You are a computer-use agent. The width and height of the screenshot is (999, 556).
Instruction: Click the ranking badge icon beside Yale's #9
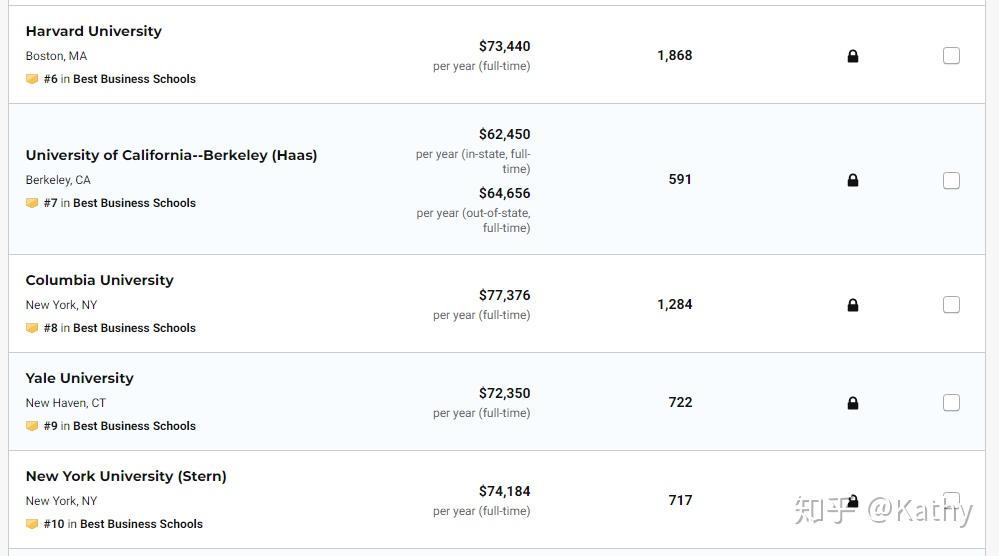(32, 426)
